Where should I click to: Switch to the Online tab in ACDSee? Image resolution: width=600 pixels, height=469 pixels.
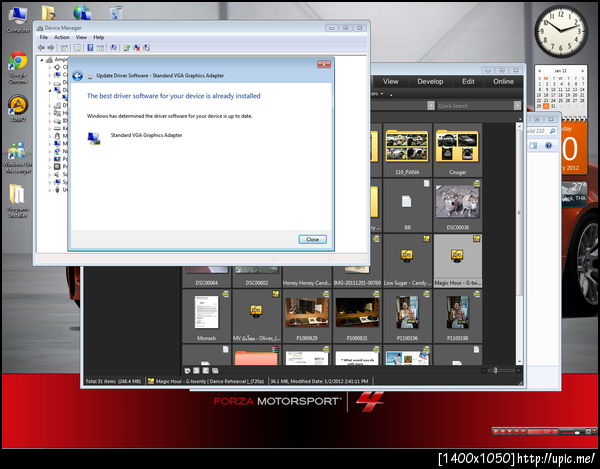tap(503, 81)
